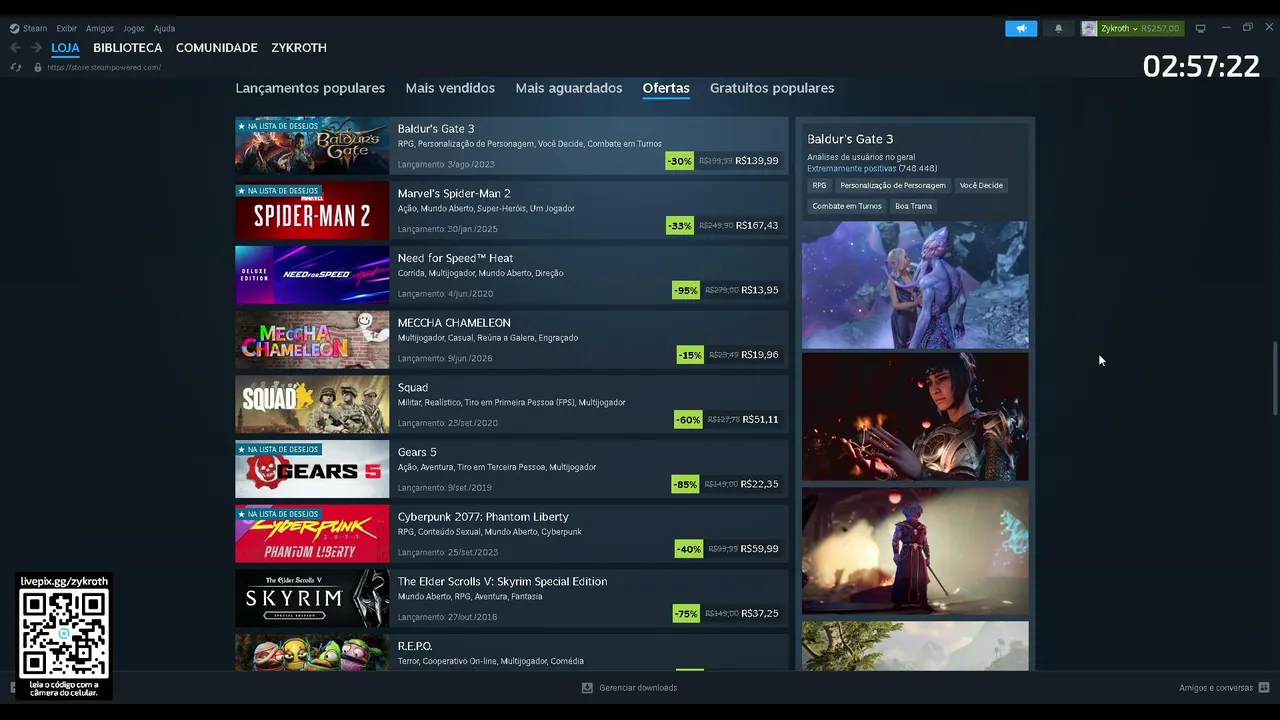Click Spider-Man 2 price R$167,43
The width and height of the screenshot is (1280, 720).
click(x=756, y=226)
